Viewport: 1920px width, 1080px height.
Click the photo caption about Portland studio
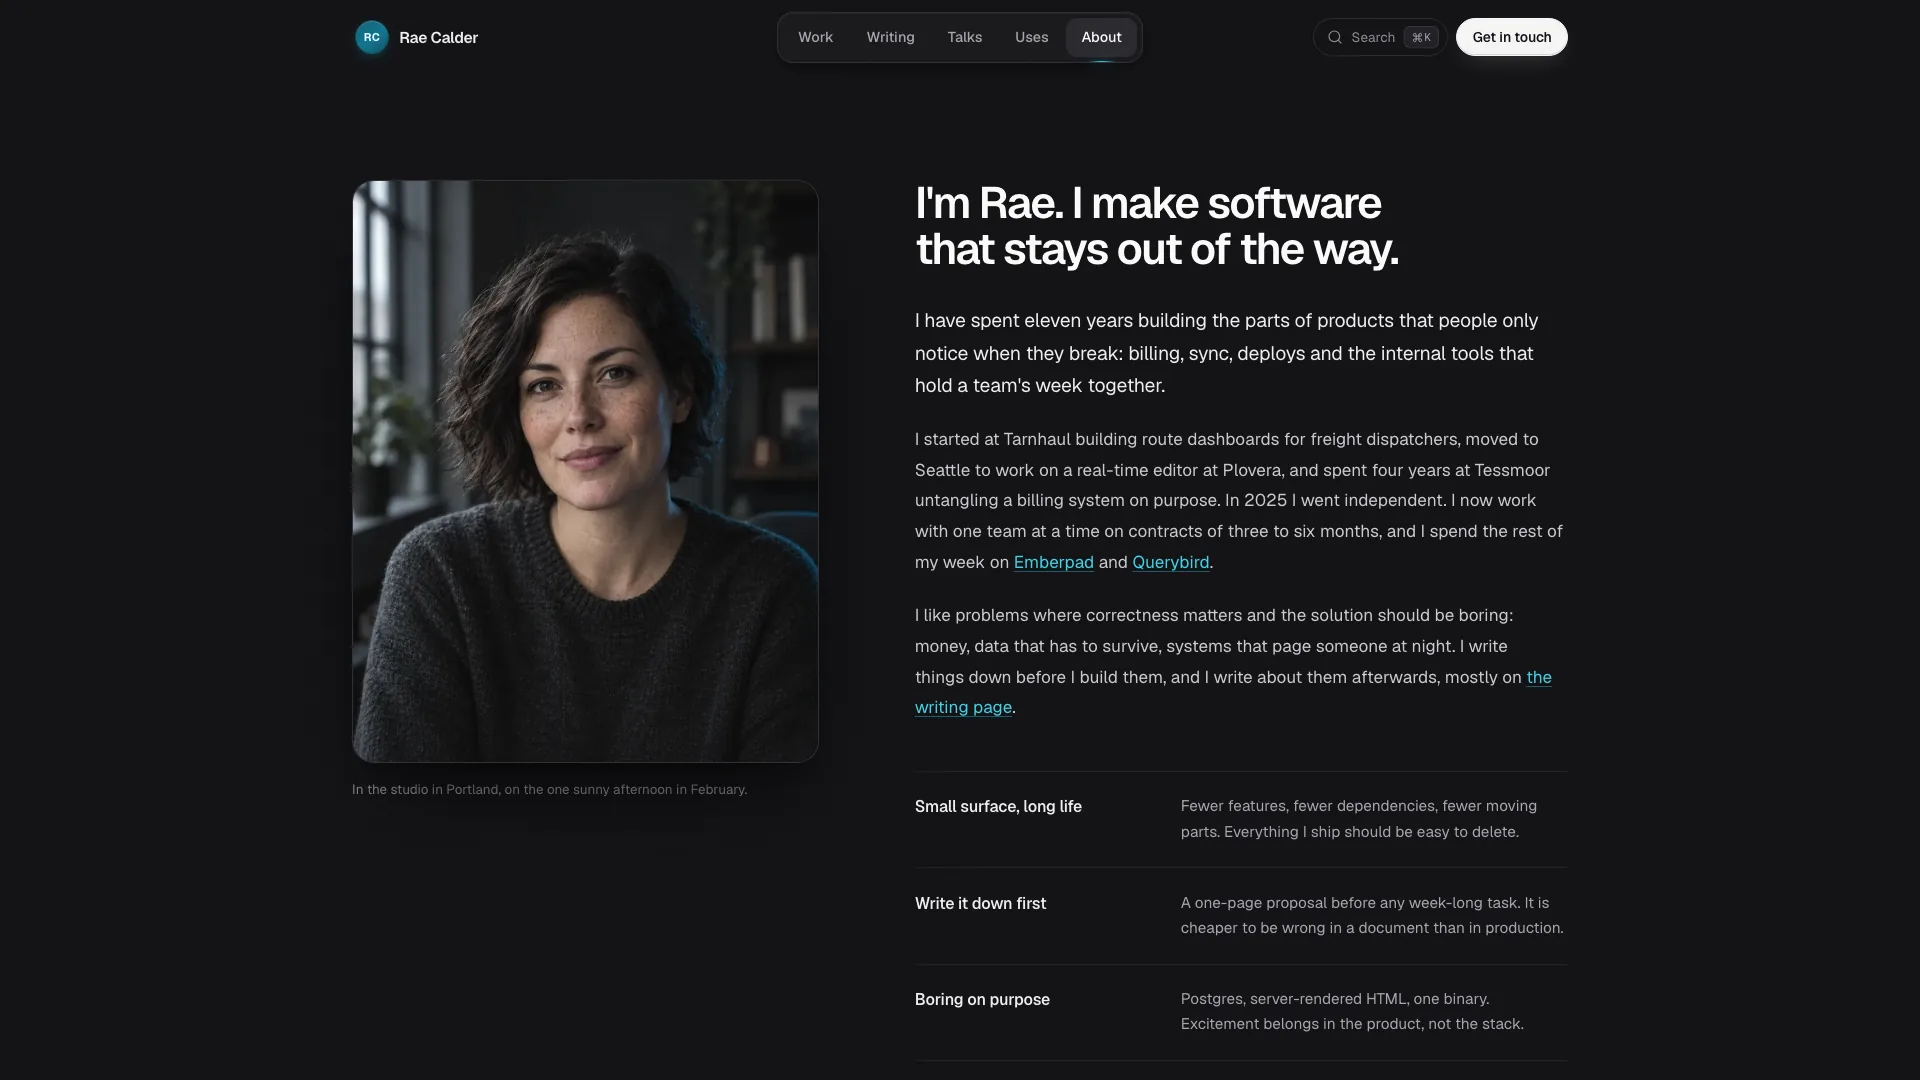(x=549, y=789)
